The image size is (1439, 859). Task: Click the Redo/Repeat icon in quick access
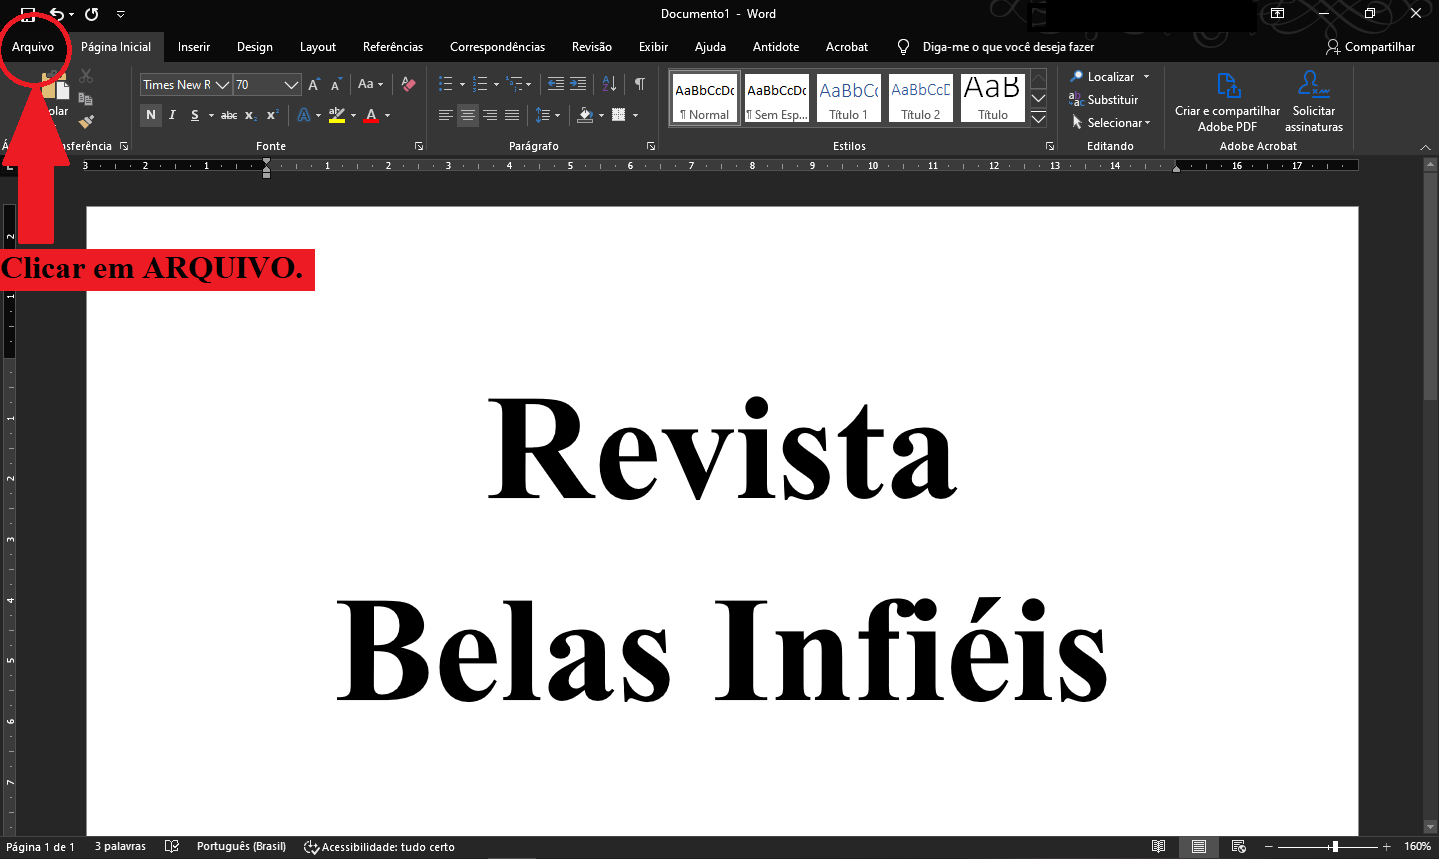coord(92,14)
